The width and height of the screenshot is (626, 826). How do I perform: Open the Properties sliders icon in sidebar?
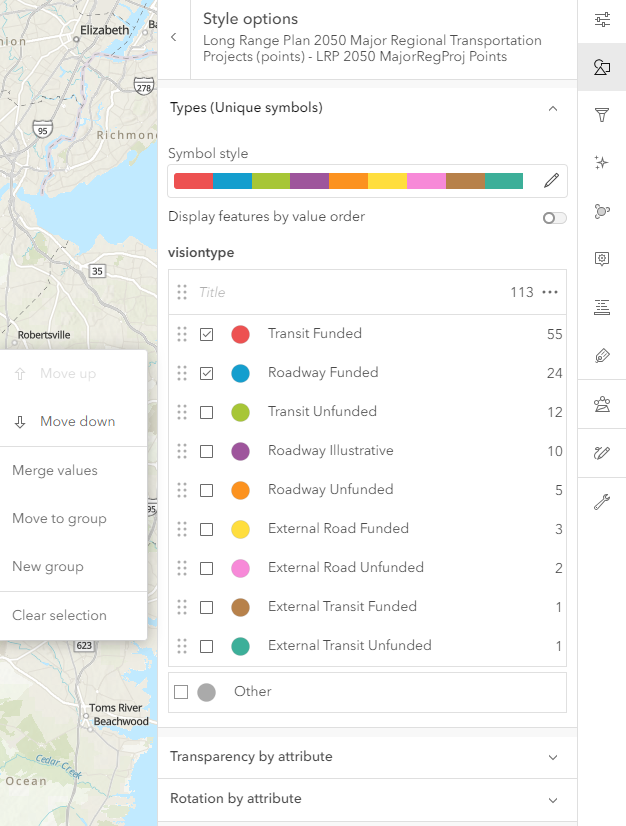click(x=602, y=19)
